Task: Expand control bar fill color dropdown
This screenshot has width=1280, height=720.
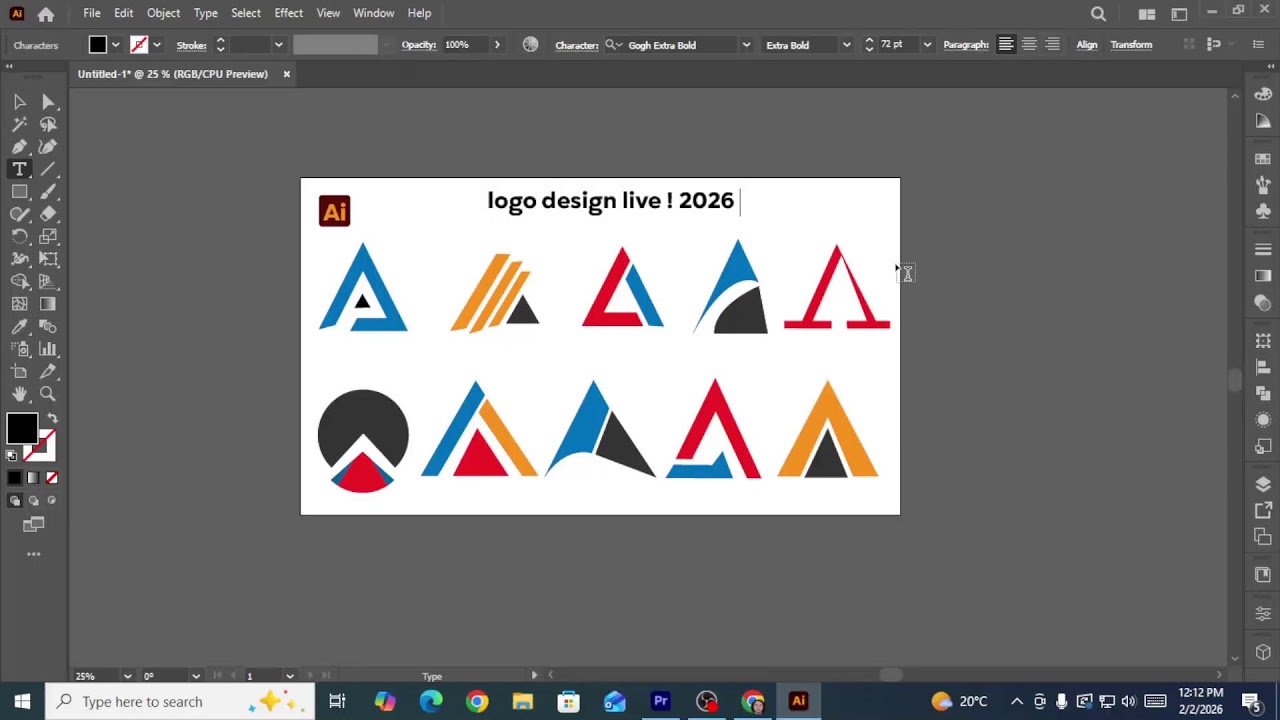Action: pos(115,45)
